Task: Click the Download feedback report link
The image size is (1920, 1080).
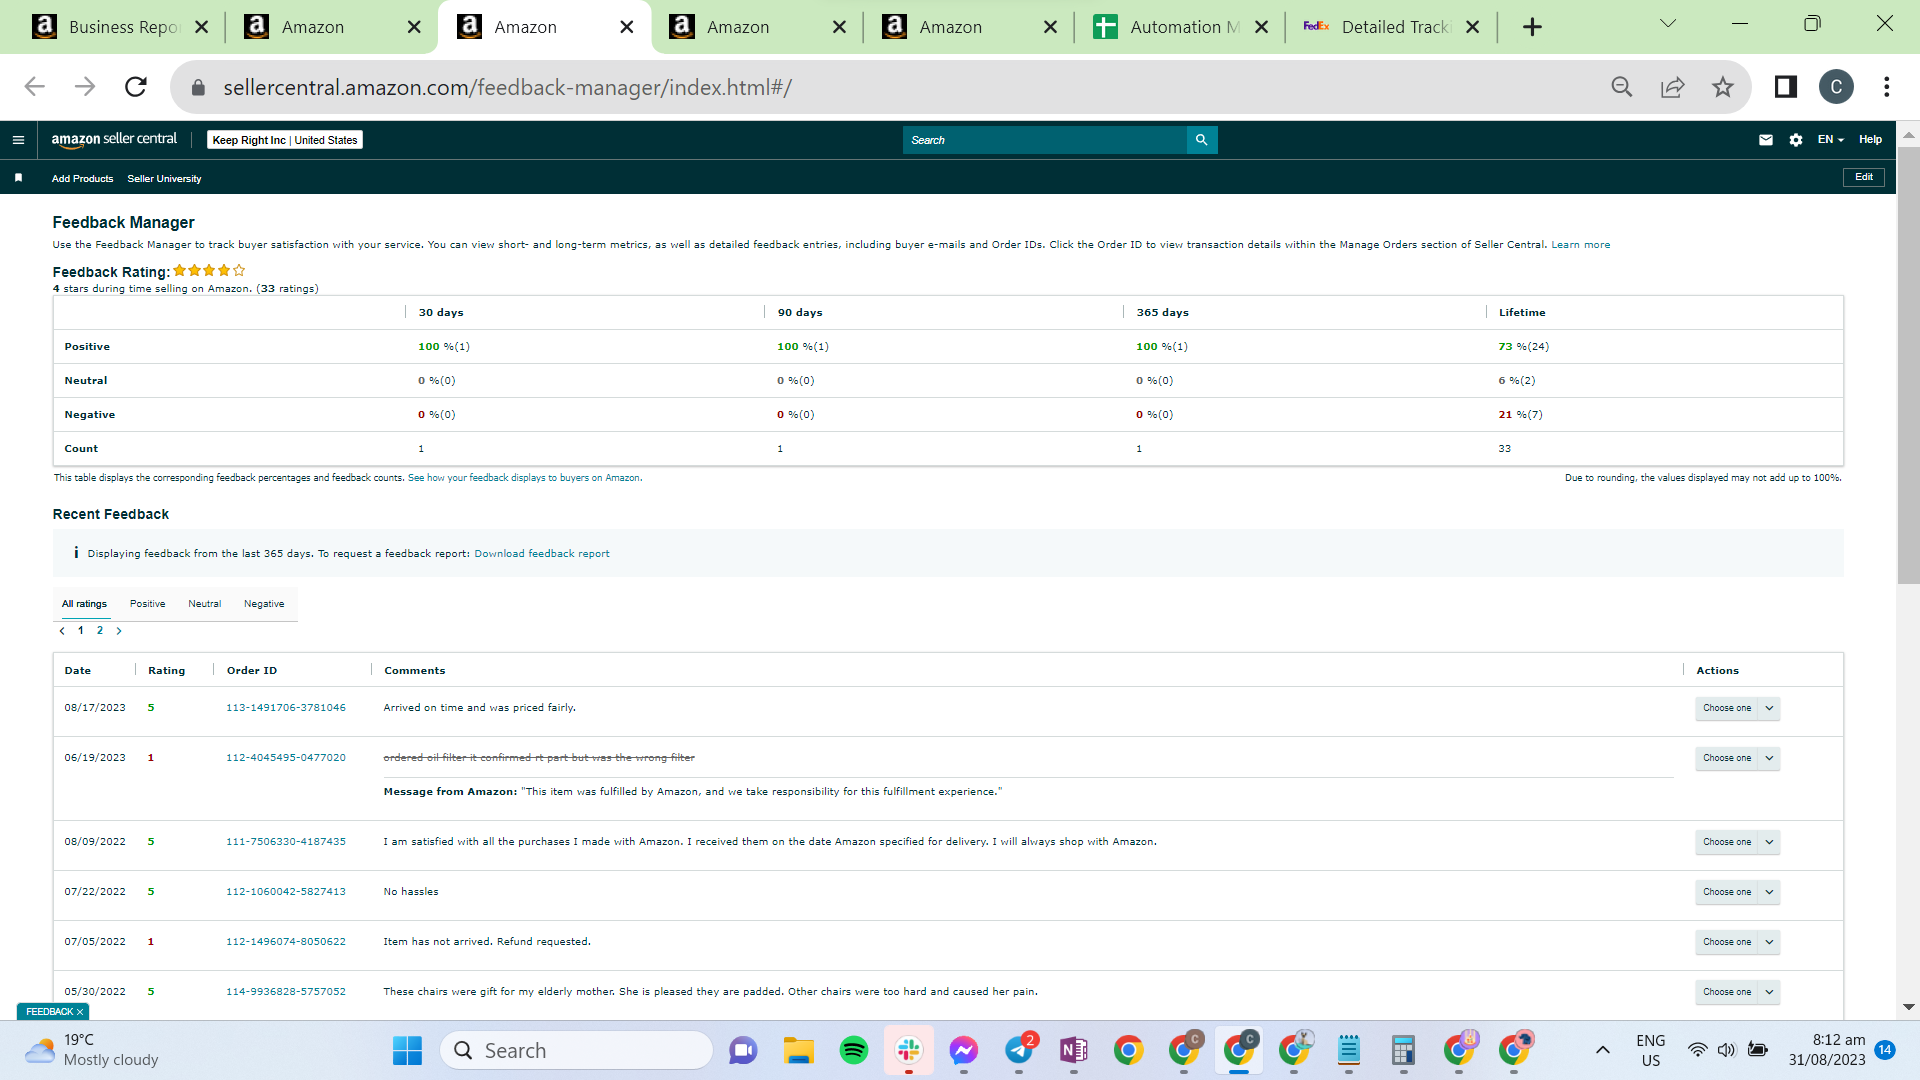Action: [541, 554]
